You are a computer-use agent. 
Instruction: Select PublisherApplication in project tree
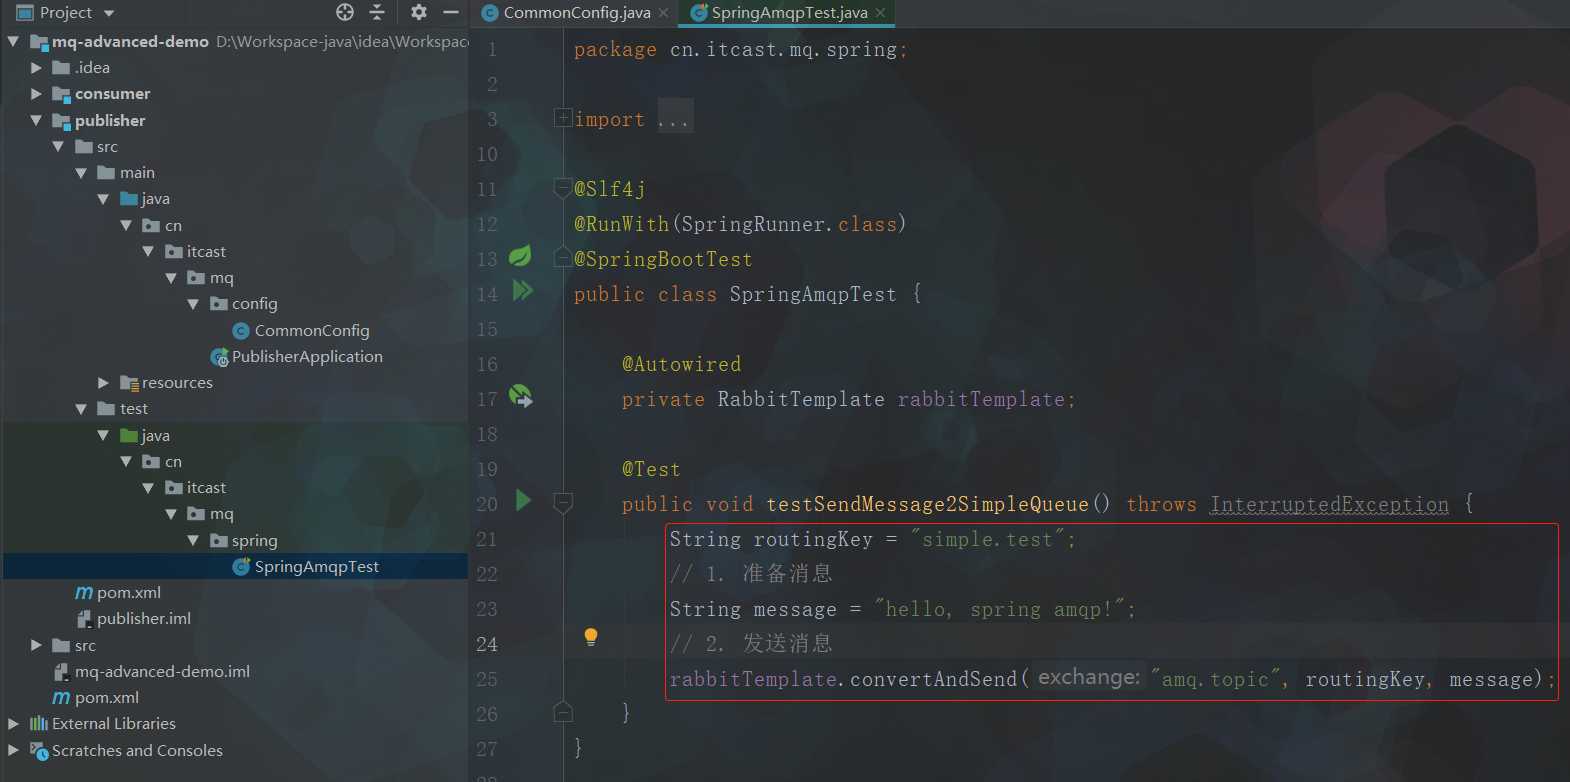[307, 357]
